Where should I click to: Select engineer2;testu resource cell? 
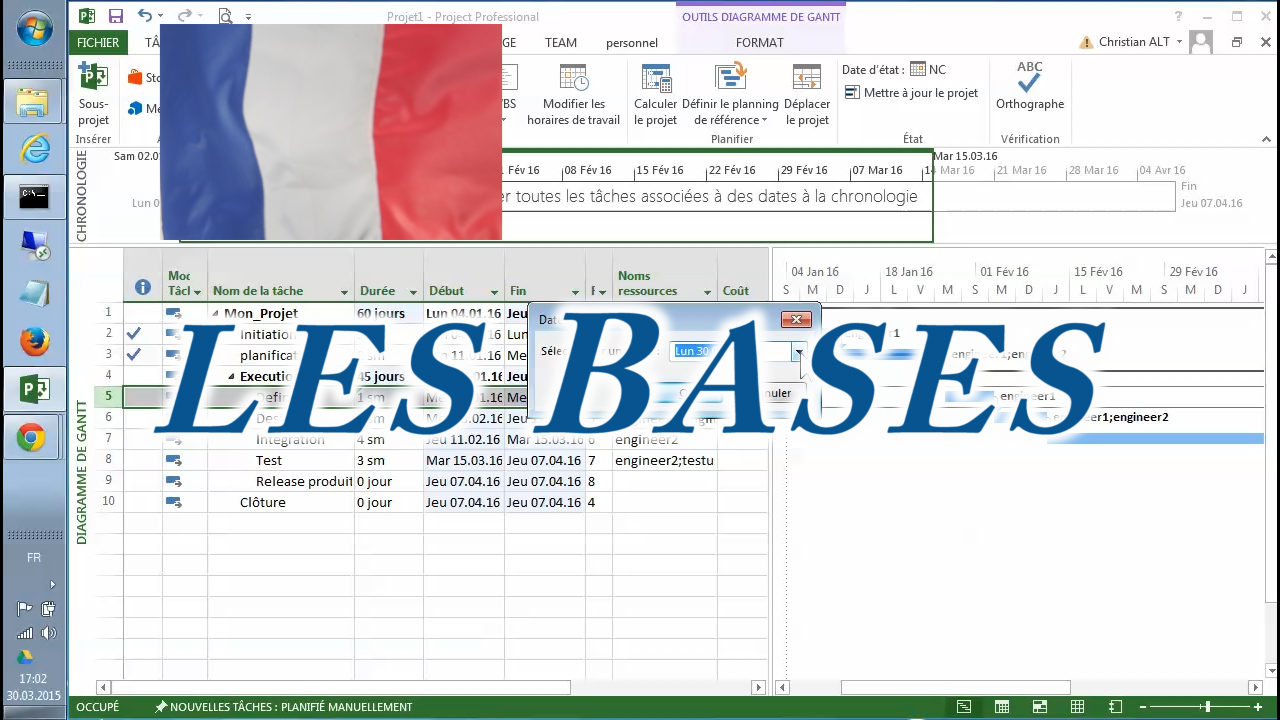tap(665, 460)
